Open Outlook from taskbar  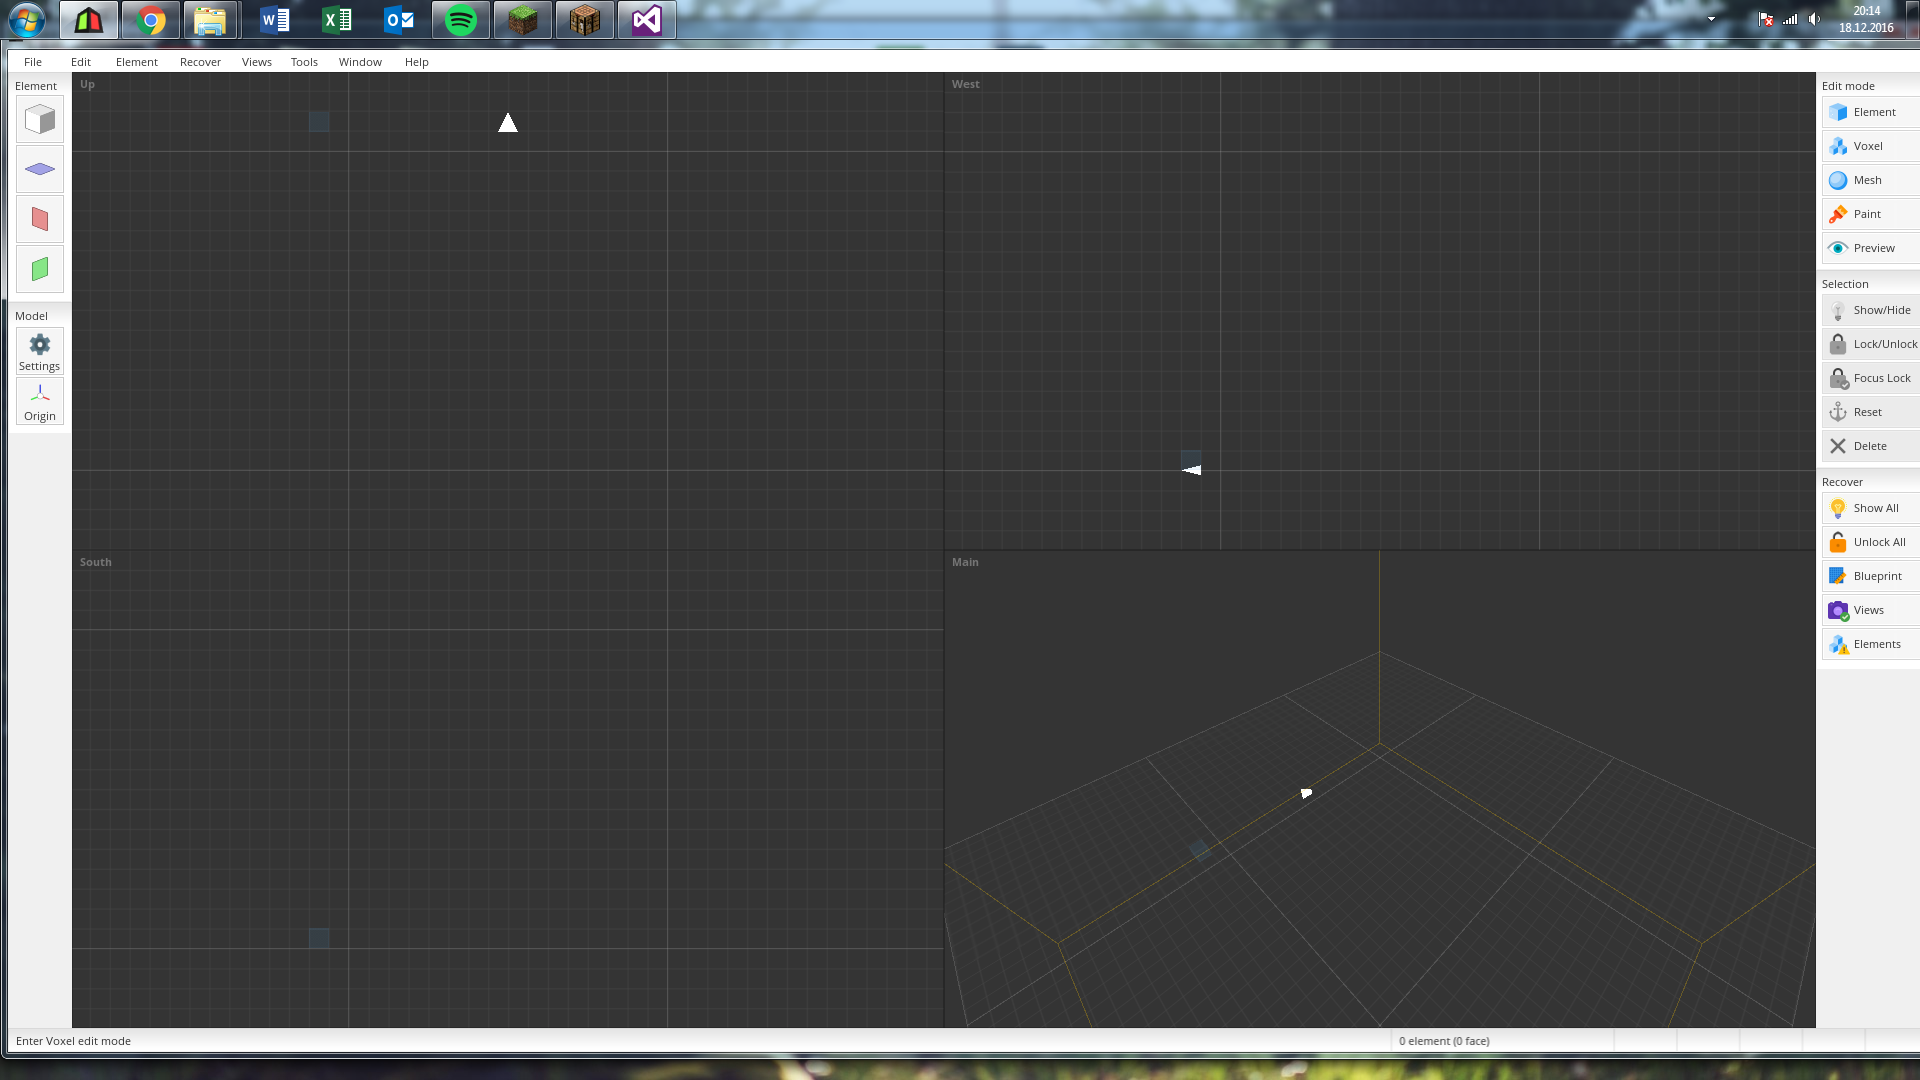pyautogui.click(x=399, y=20)
